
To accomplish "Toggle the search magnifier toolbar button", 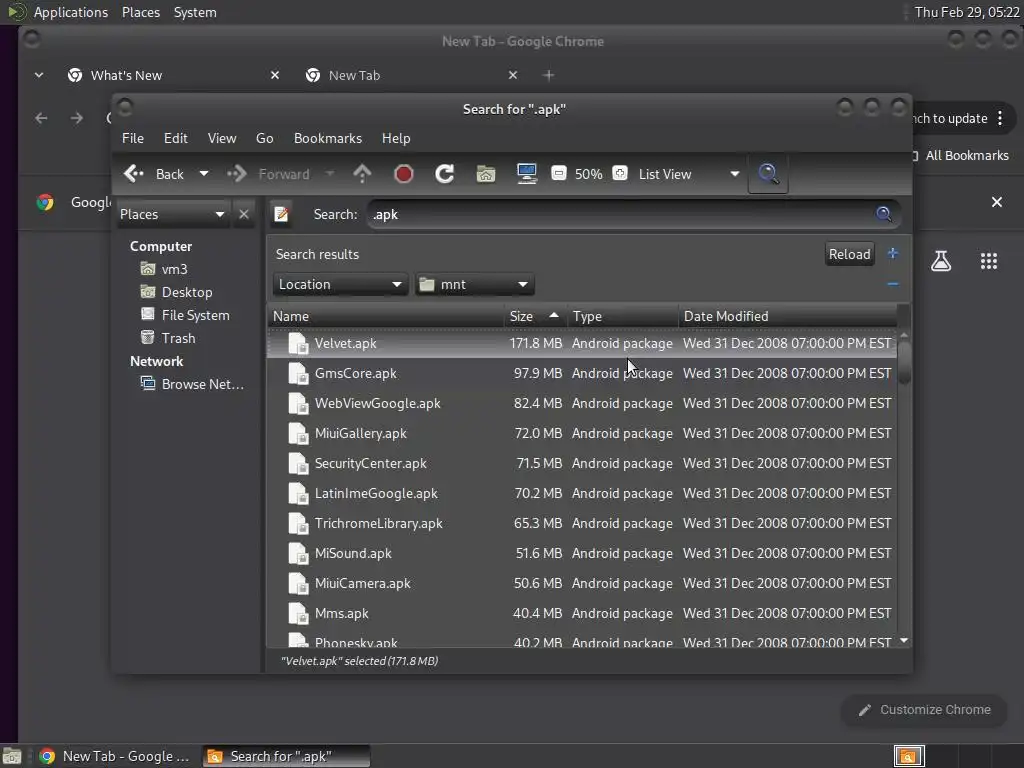I will [768, 174].
